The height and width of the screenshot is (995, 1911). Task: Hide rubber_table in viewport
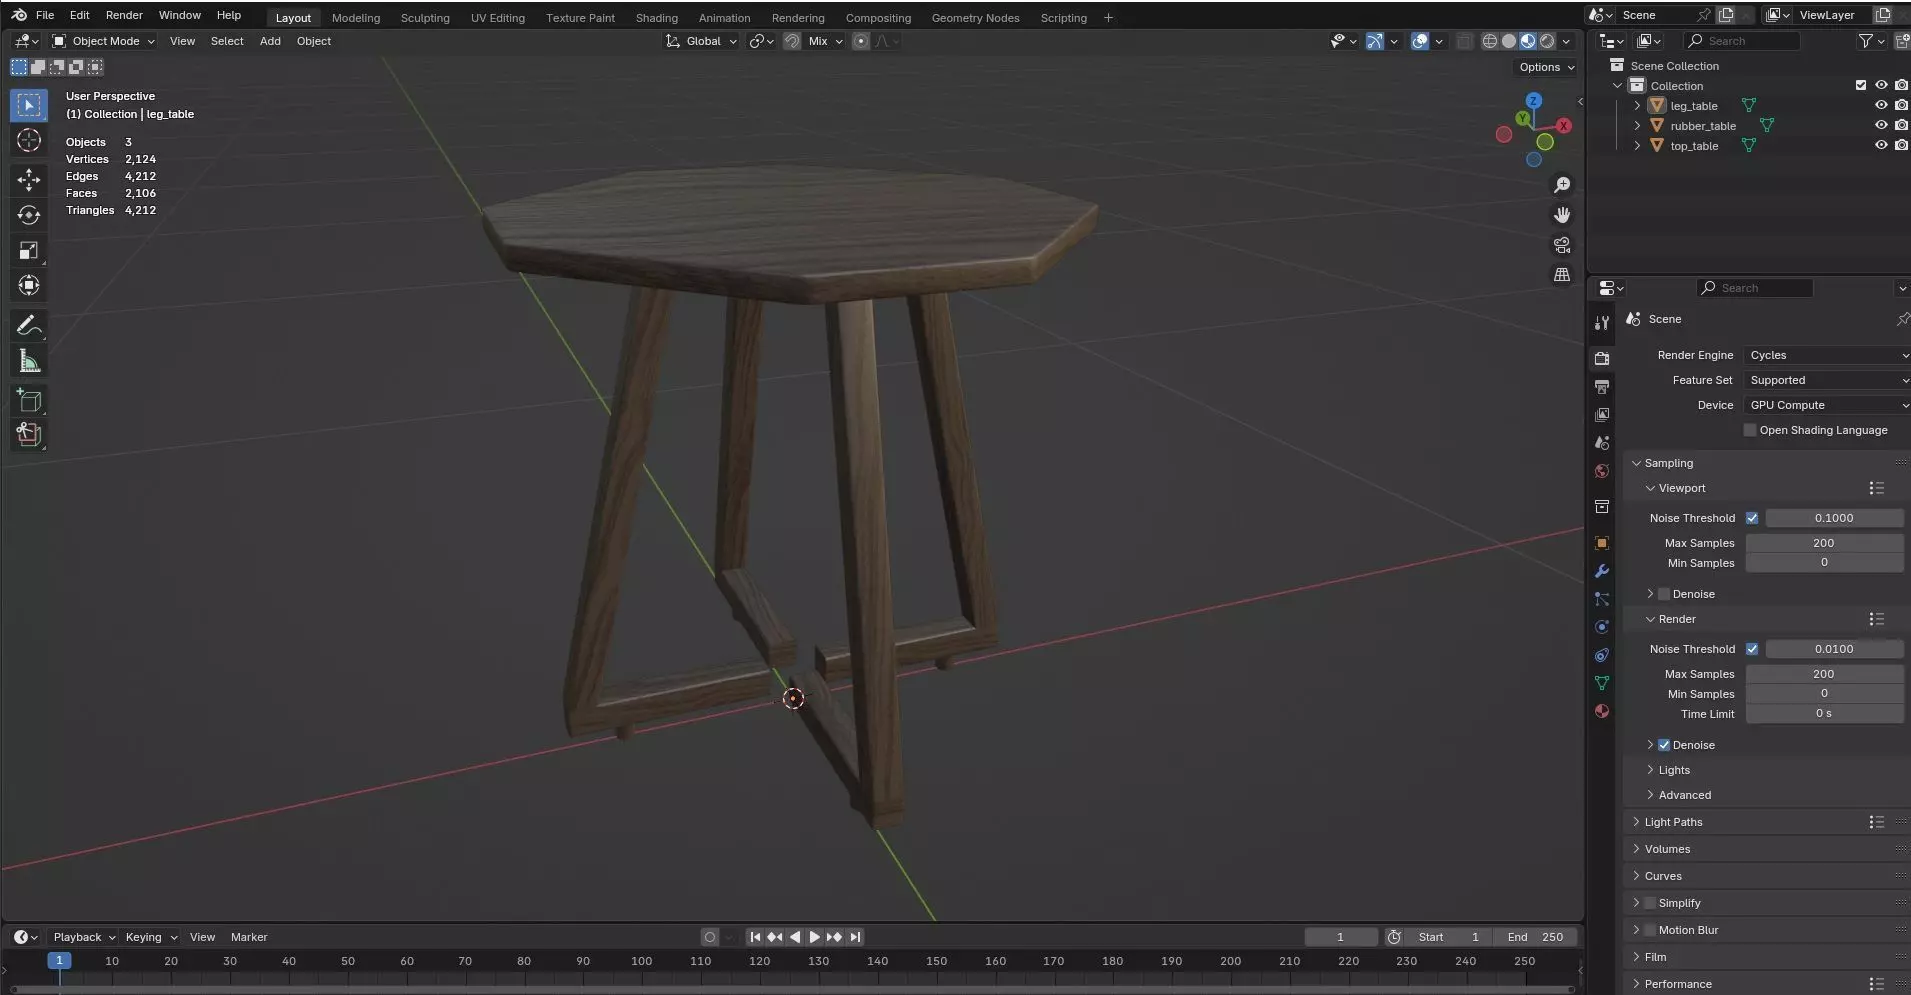[x=1881, y=125]
